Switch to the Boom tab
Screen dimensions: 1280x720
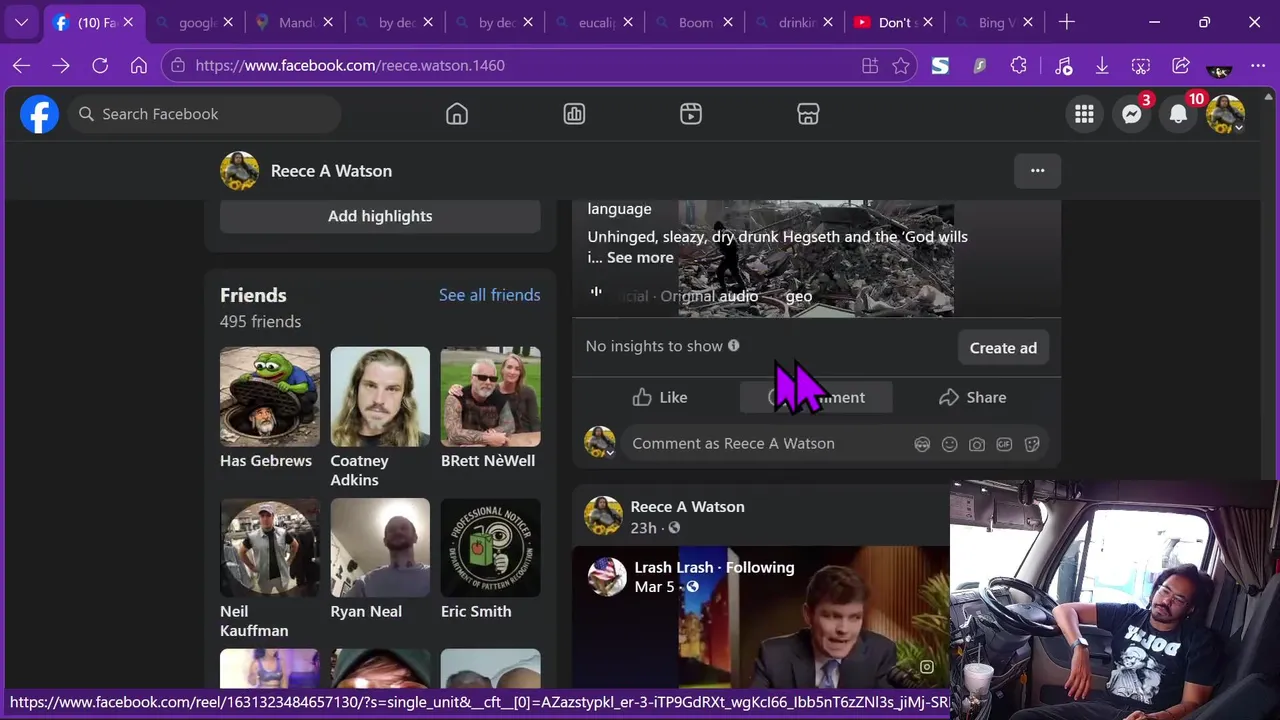pos(696,22)
